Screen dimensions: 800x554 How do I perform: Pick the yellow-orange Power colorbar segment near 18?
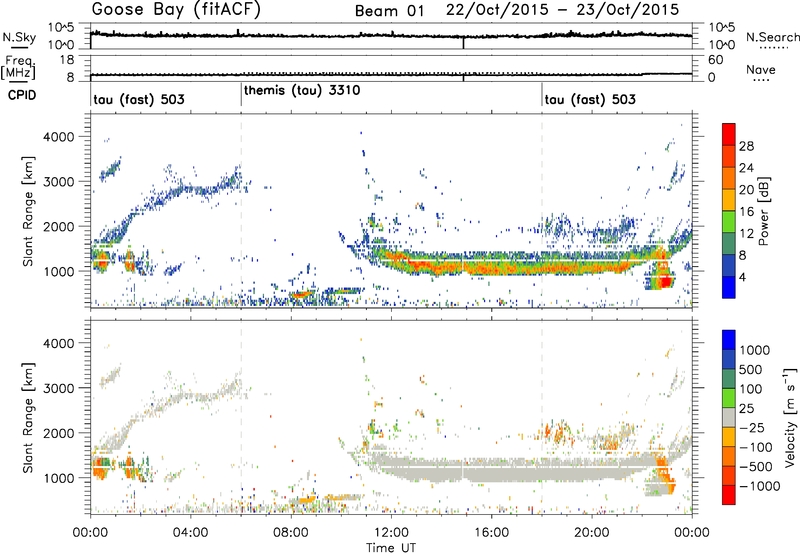coord(729,200)
